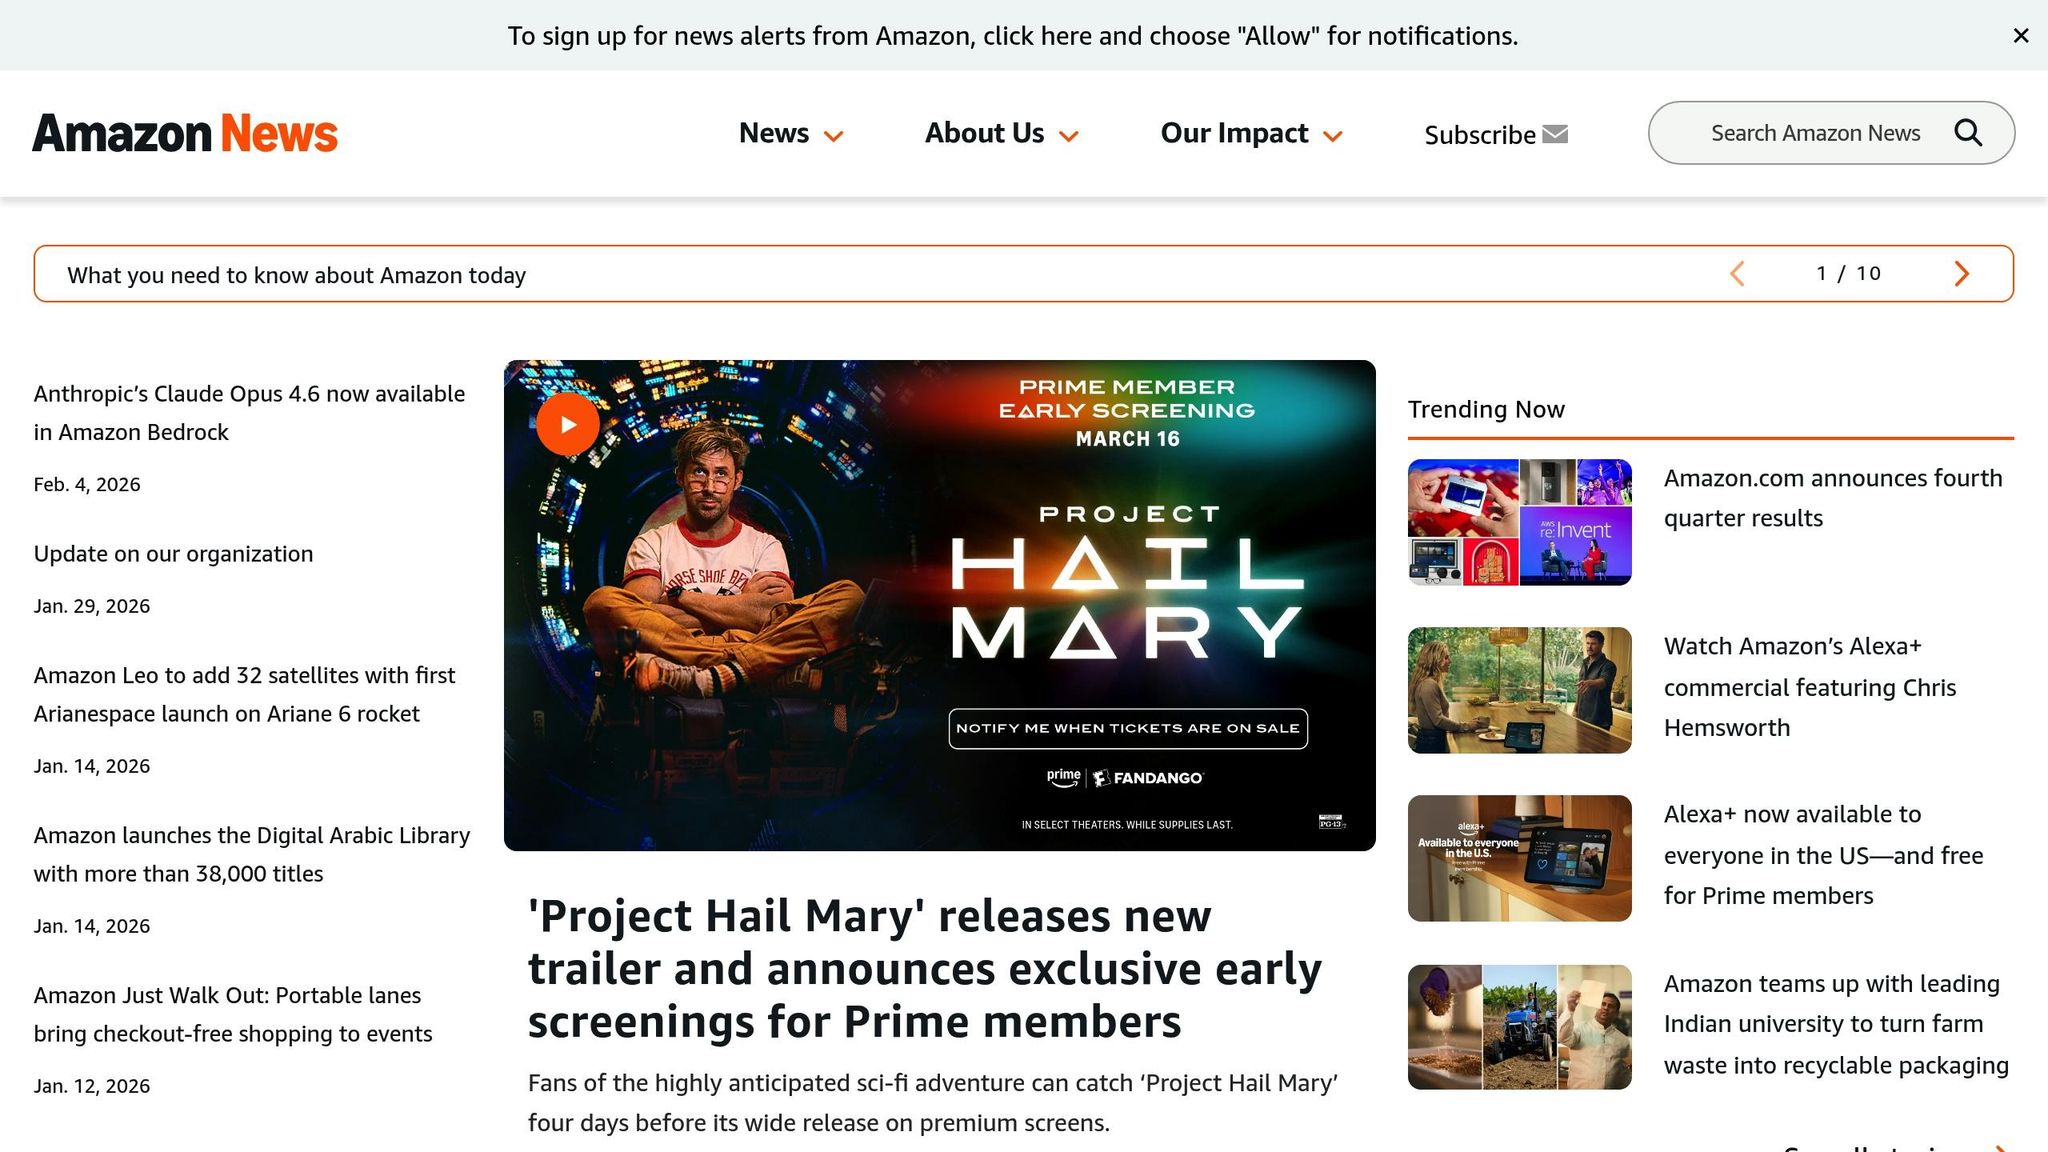The image size is (2048, 1152).
Task: Click 'Notify me when tickets are on sale'
Action: click(x=1128, y=728)
